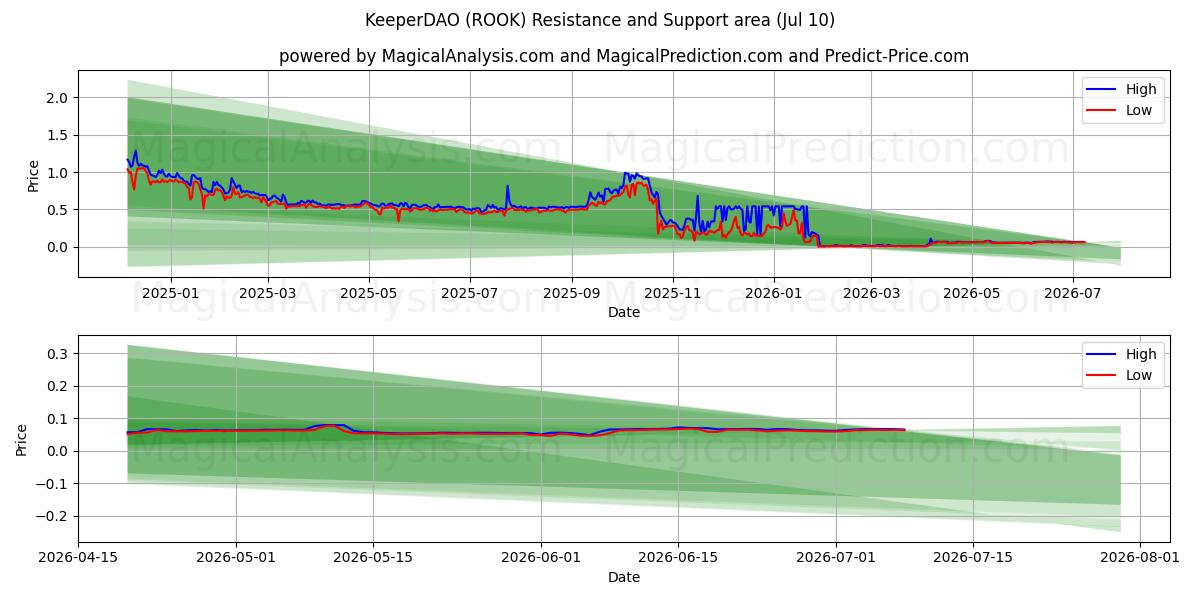Click the '0.1' y-axis tick on bottom chart

59,419
